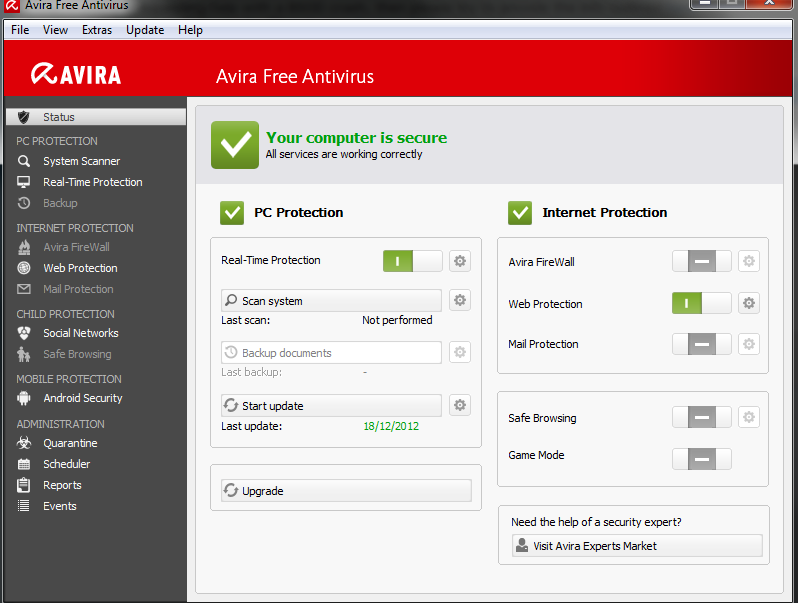Image resolution: width=798 pixels, height=603 pixels.
Task: Open the View menu
Action: 55,30
